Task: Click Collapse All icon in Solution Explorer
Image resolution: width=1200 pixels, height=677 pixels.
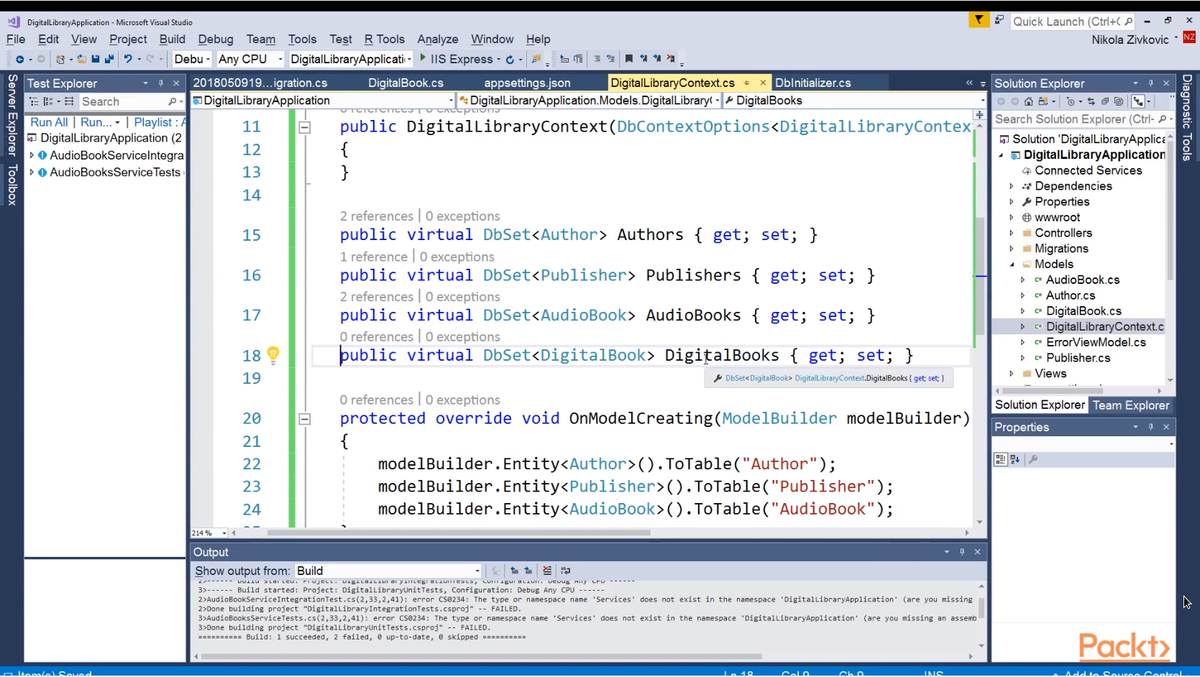Action: tap(1105, 102)
